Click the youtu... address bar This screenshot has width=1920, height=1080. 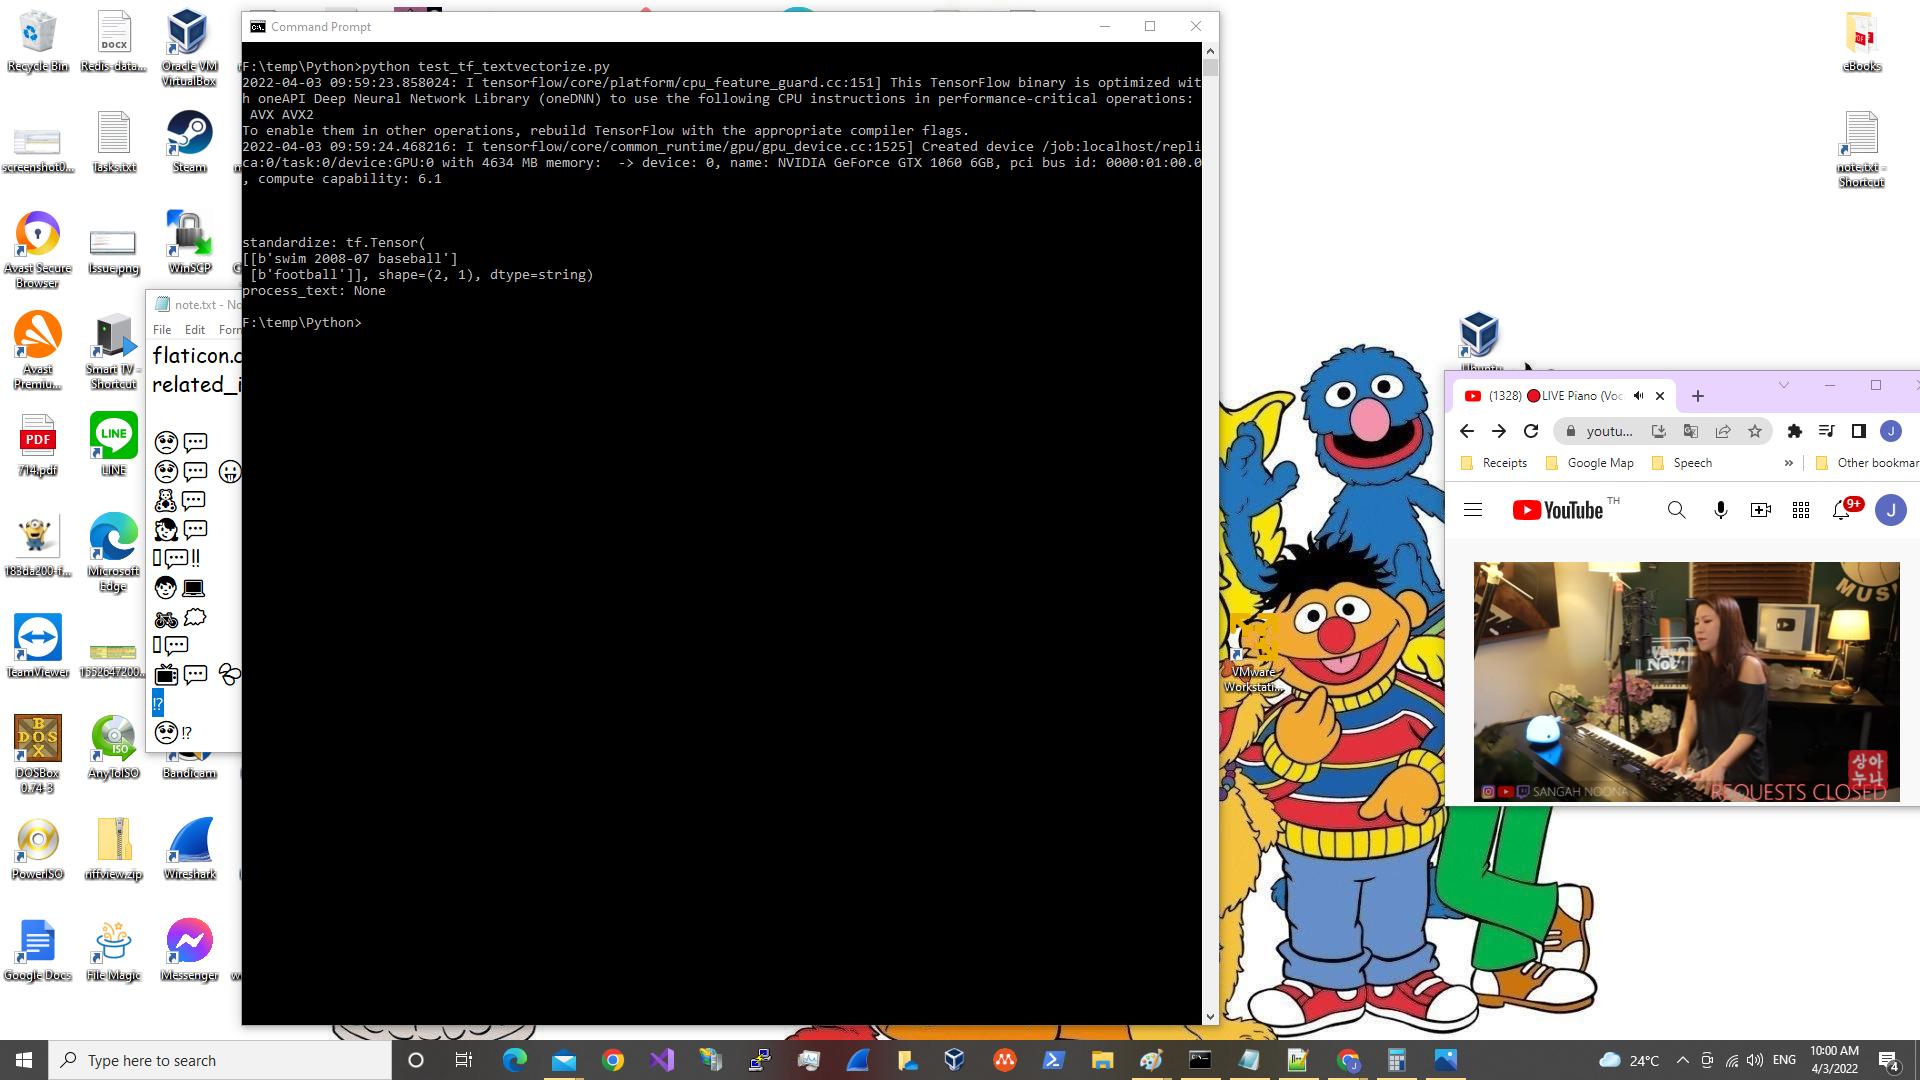[1610, 431]
